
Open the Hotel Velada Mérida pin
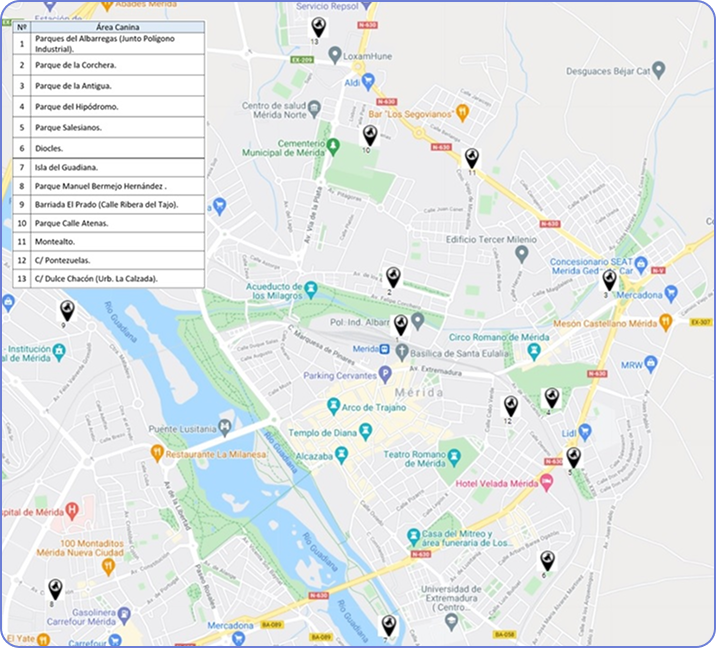547,482
